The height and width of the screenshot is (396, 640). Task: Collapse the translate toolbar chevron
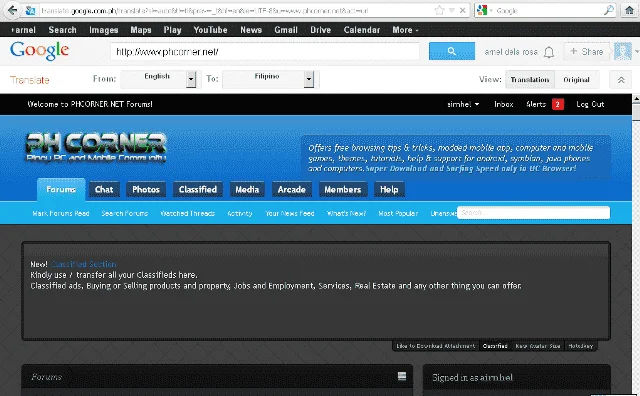(x=621, y=80)
